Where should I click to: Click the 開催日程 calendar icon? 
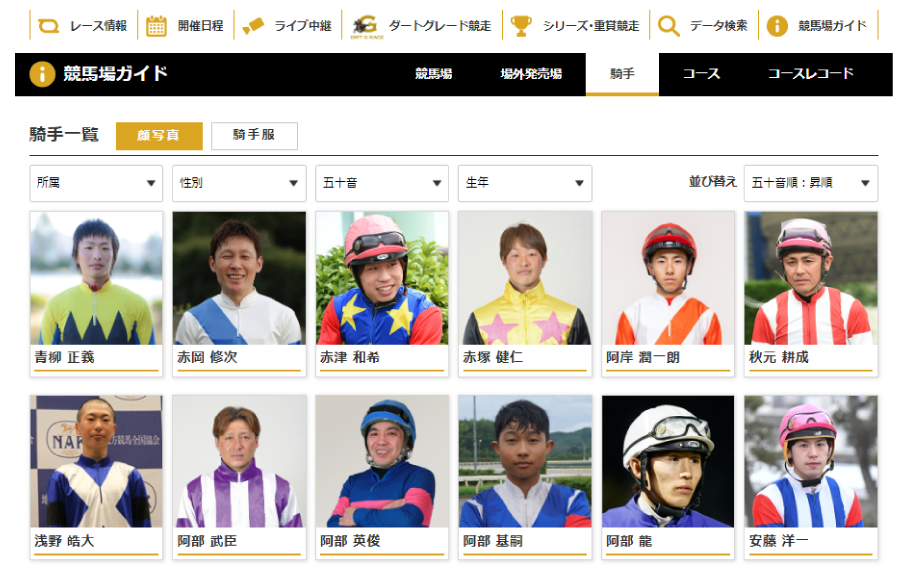tap(156, 25)
